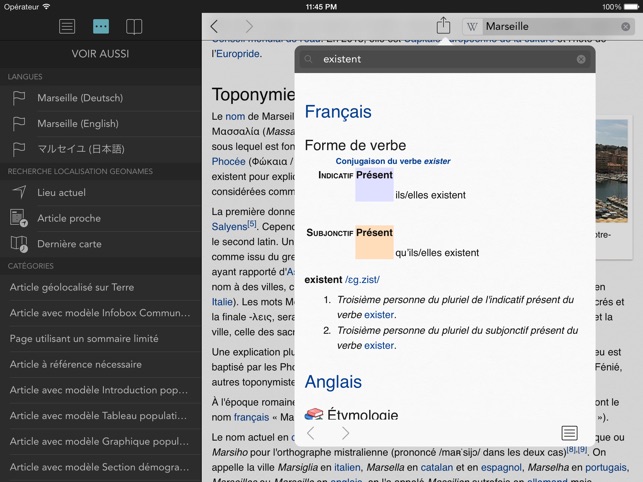This screenshot has height=482, width=643.
Task: Tap the 11:45 PM clock in status bar
Action: (322, 7)
